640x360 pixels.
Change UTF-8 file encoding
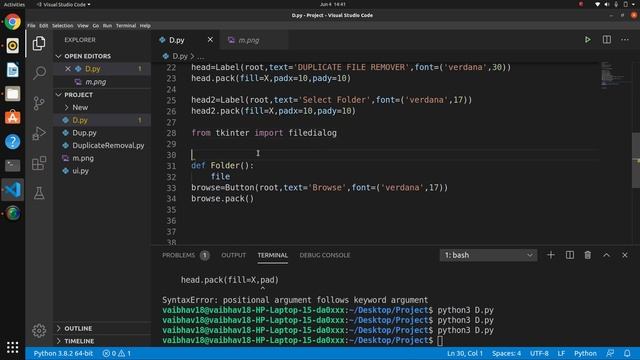[x=539, y=353]
